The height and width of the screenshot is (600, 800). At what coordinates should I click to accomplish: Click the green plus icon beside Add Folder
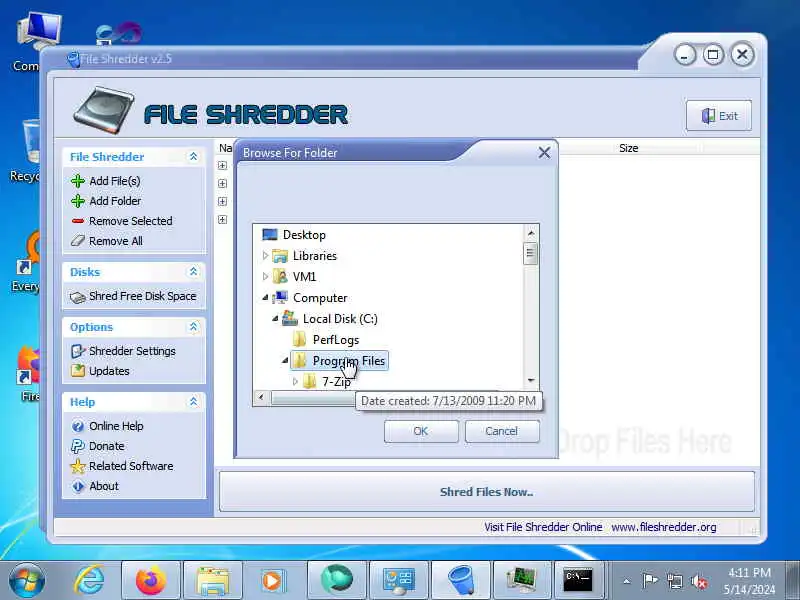78,201
